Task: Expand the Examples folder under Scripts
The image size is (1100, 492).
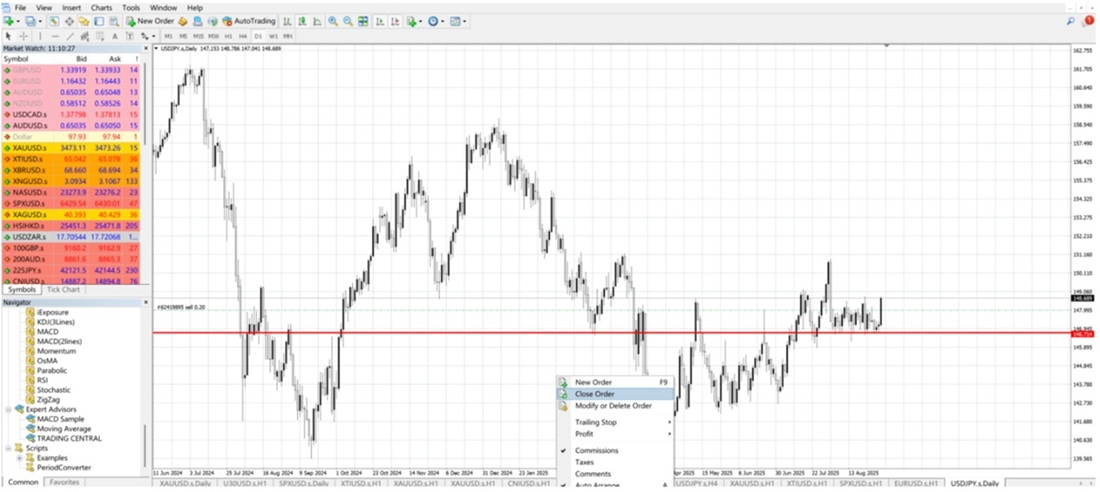Action: coord(20,458)
